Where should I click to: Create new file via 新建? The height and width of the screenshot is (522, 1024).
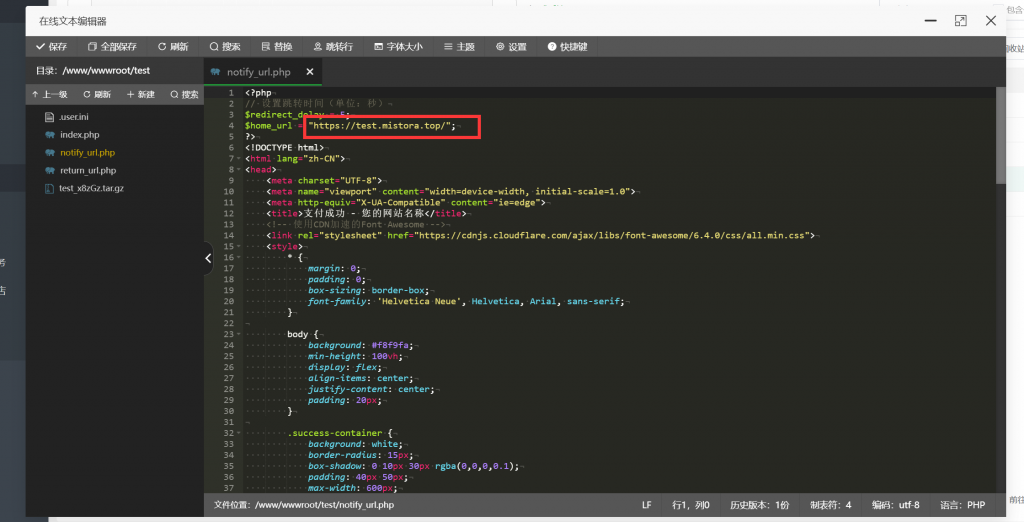click(140, 94)
